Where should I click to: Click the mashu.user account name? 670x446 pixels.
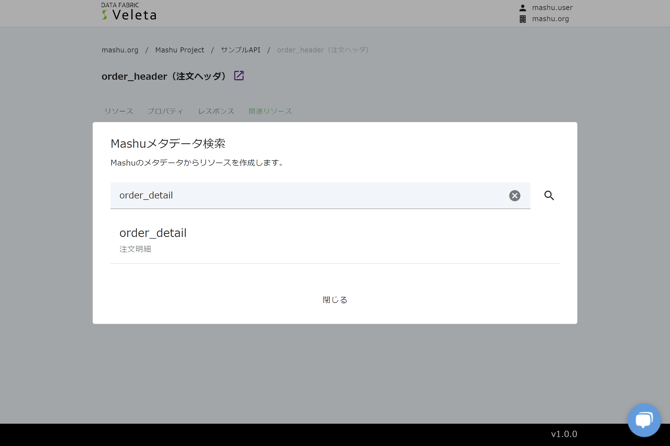(x=551, y=8)
